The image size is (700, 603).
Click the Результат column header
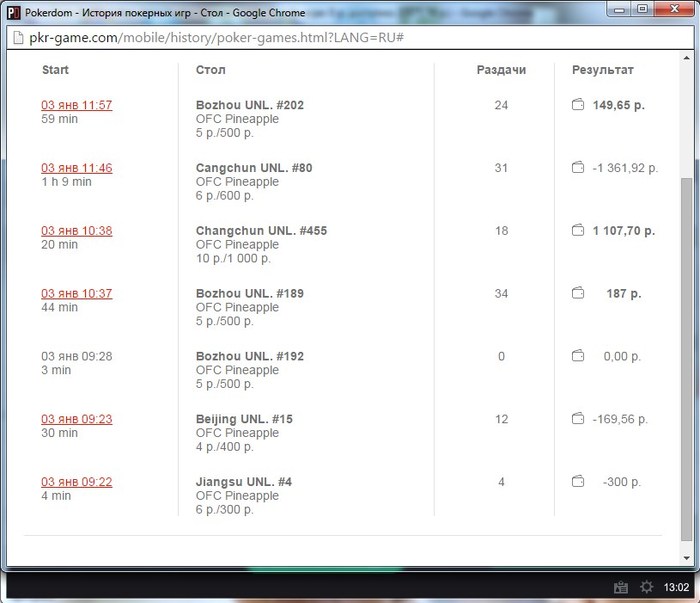click(603, 70)
